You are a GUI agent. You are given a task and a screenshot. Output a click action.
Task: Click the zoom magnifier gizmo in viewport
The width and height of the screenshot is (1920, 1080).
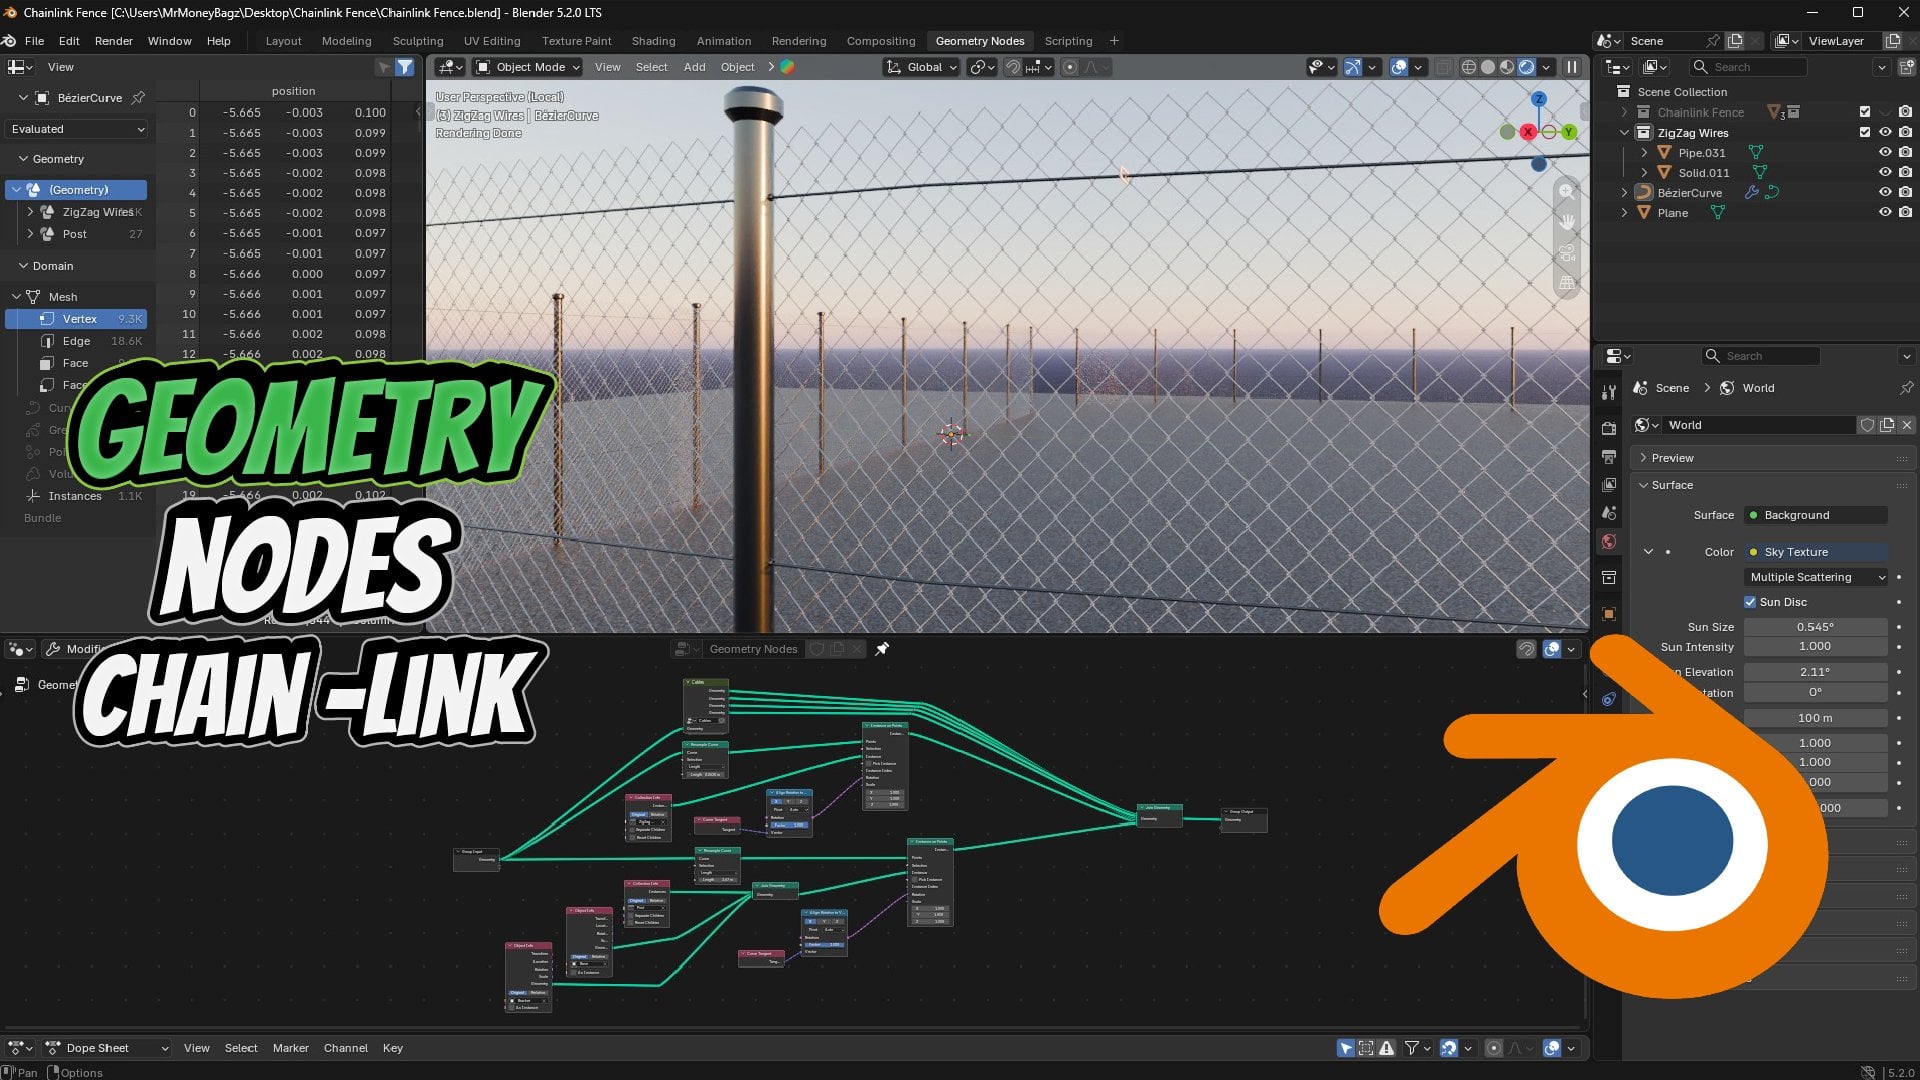point(1567,191)
